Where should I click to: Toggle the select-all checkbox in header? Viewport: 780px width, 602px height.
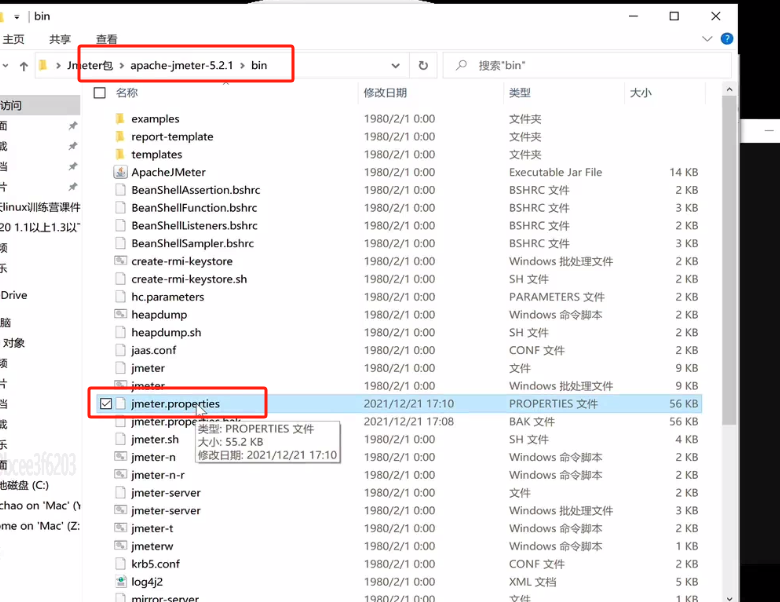99,93
